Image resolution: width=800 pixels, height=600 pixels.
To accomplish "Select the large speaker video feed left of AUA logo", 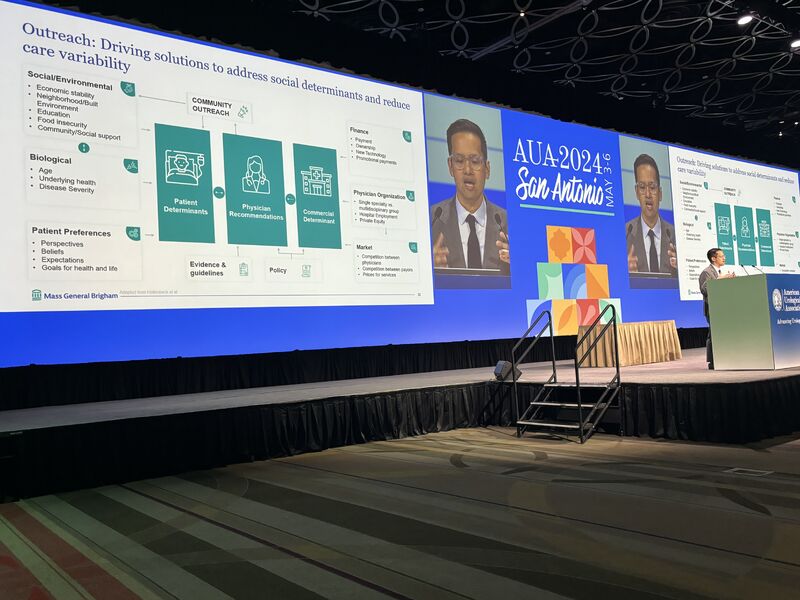I will (466, 191).
